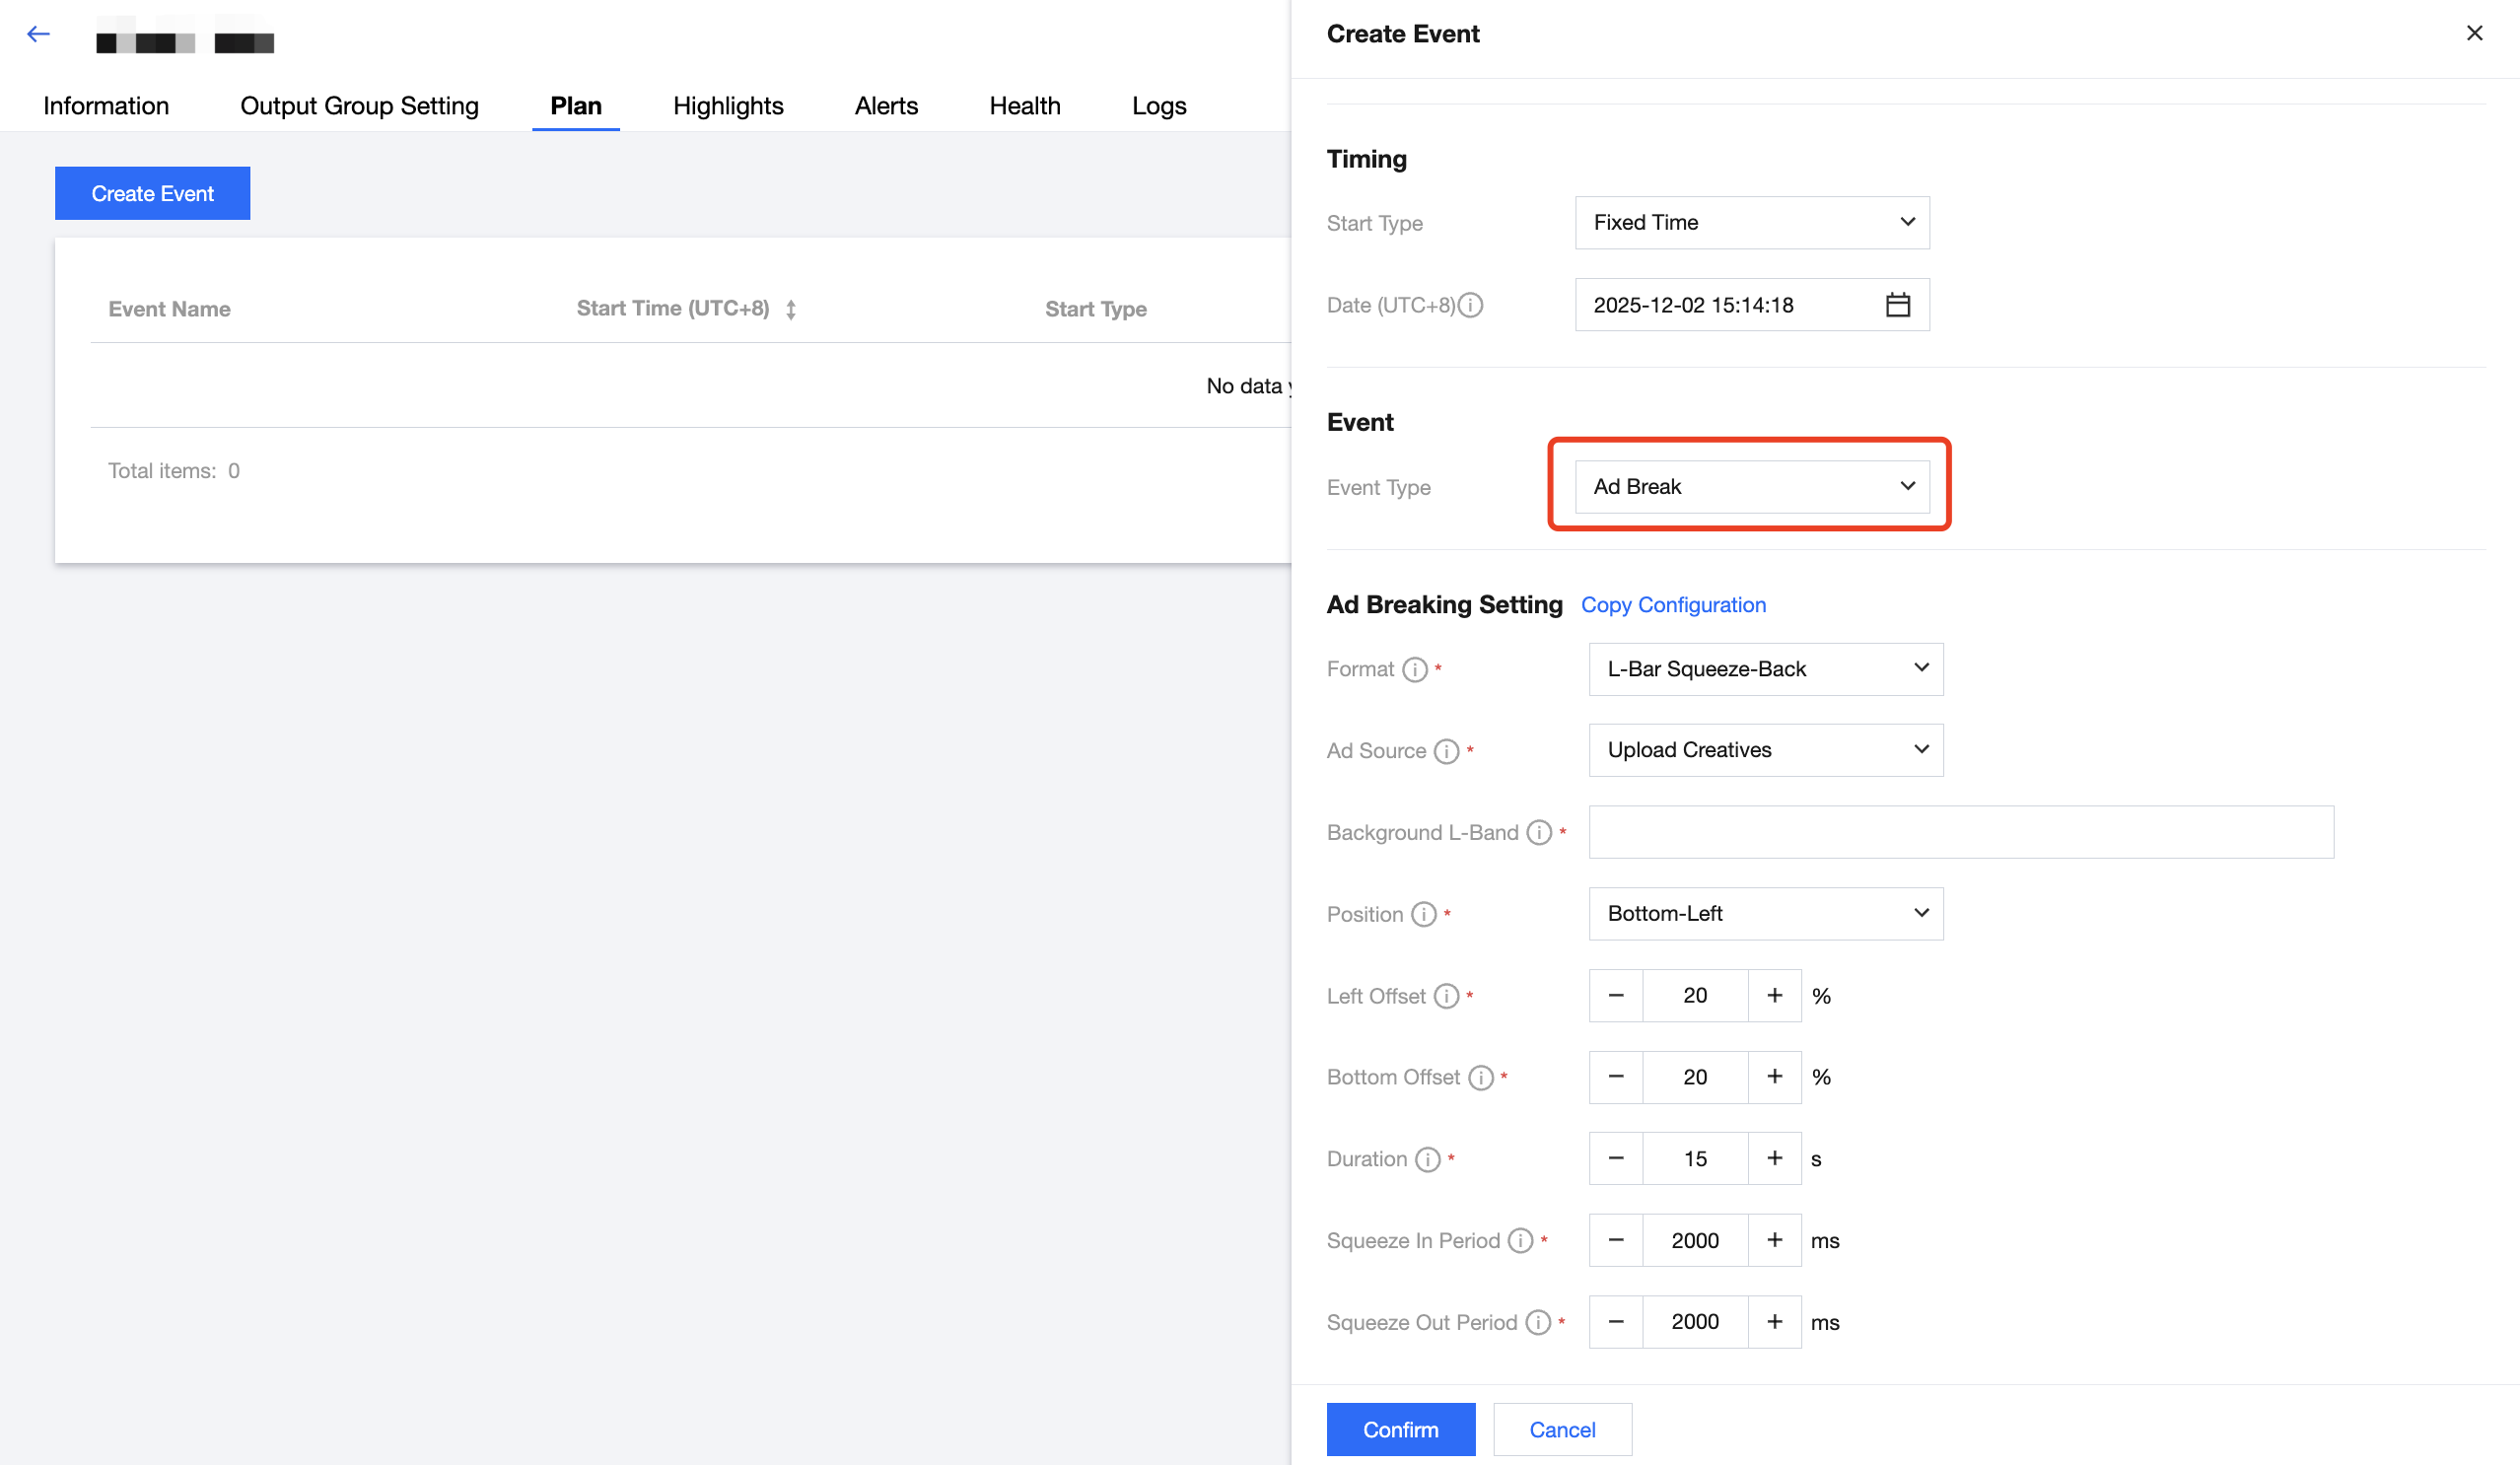Open the Output Group Setting tab
The width and height of the screenshot is (2520, 1465).
(x=359, y=106)
